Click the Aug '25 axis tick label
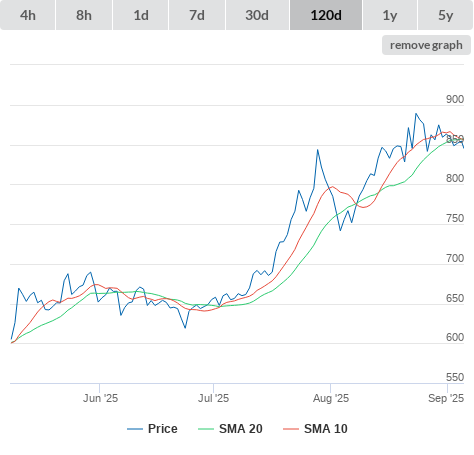474x455 pixels. [x=331, y=398]
